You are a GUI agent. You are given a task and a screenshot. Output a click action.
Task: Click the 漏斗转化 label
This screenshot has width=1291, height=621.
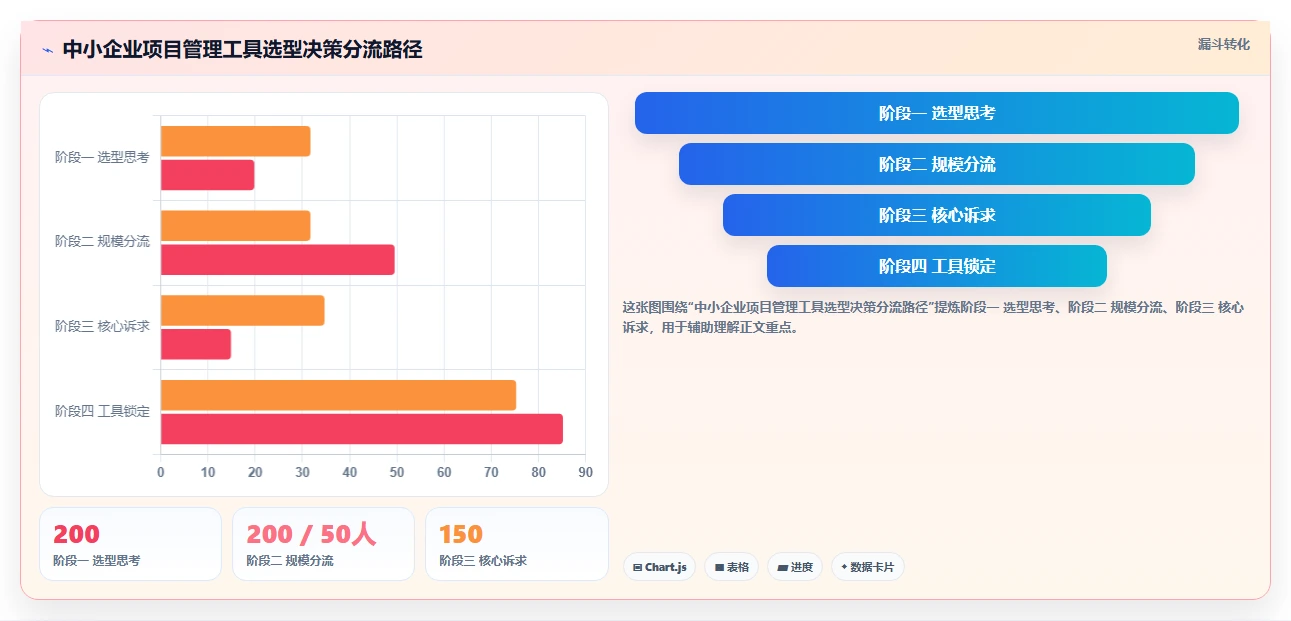tap(1224, 44)
